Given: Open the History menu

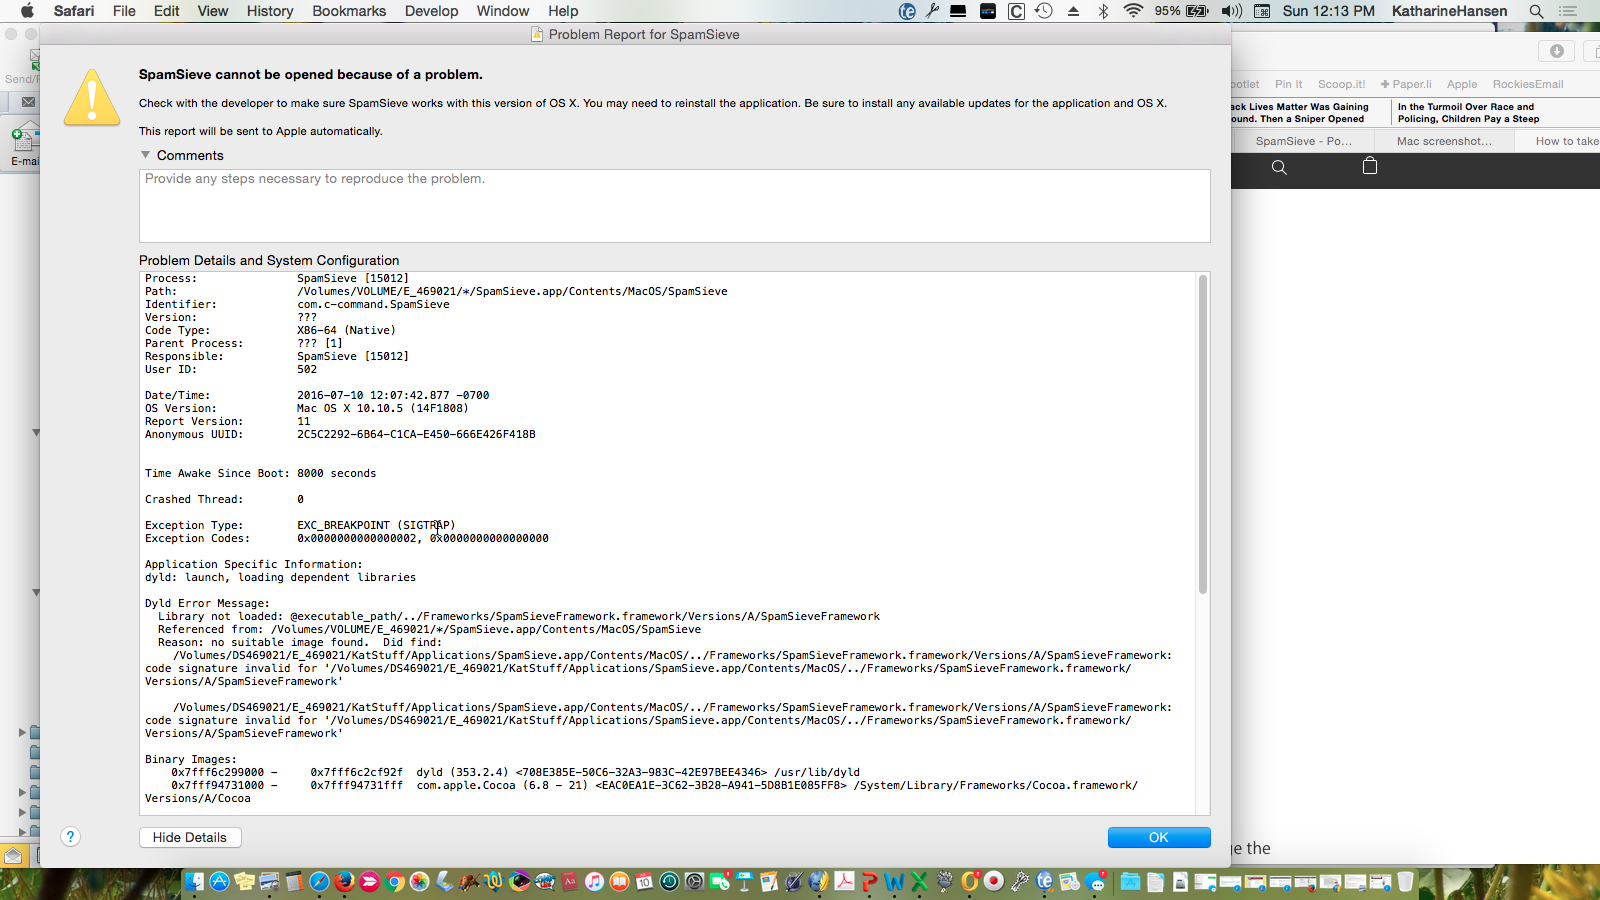Looking at the screenshot, I should tap(270, 11).
